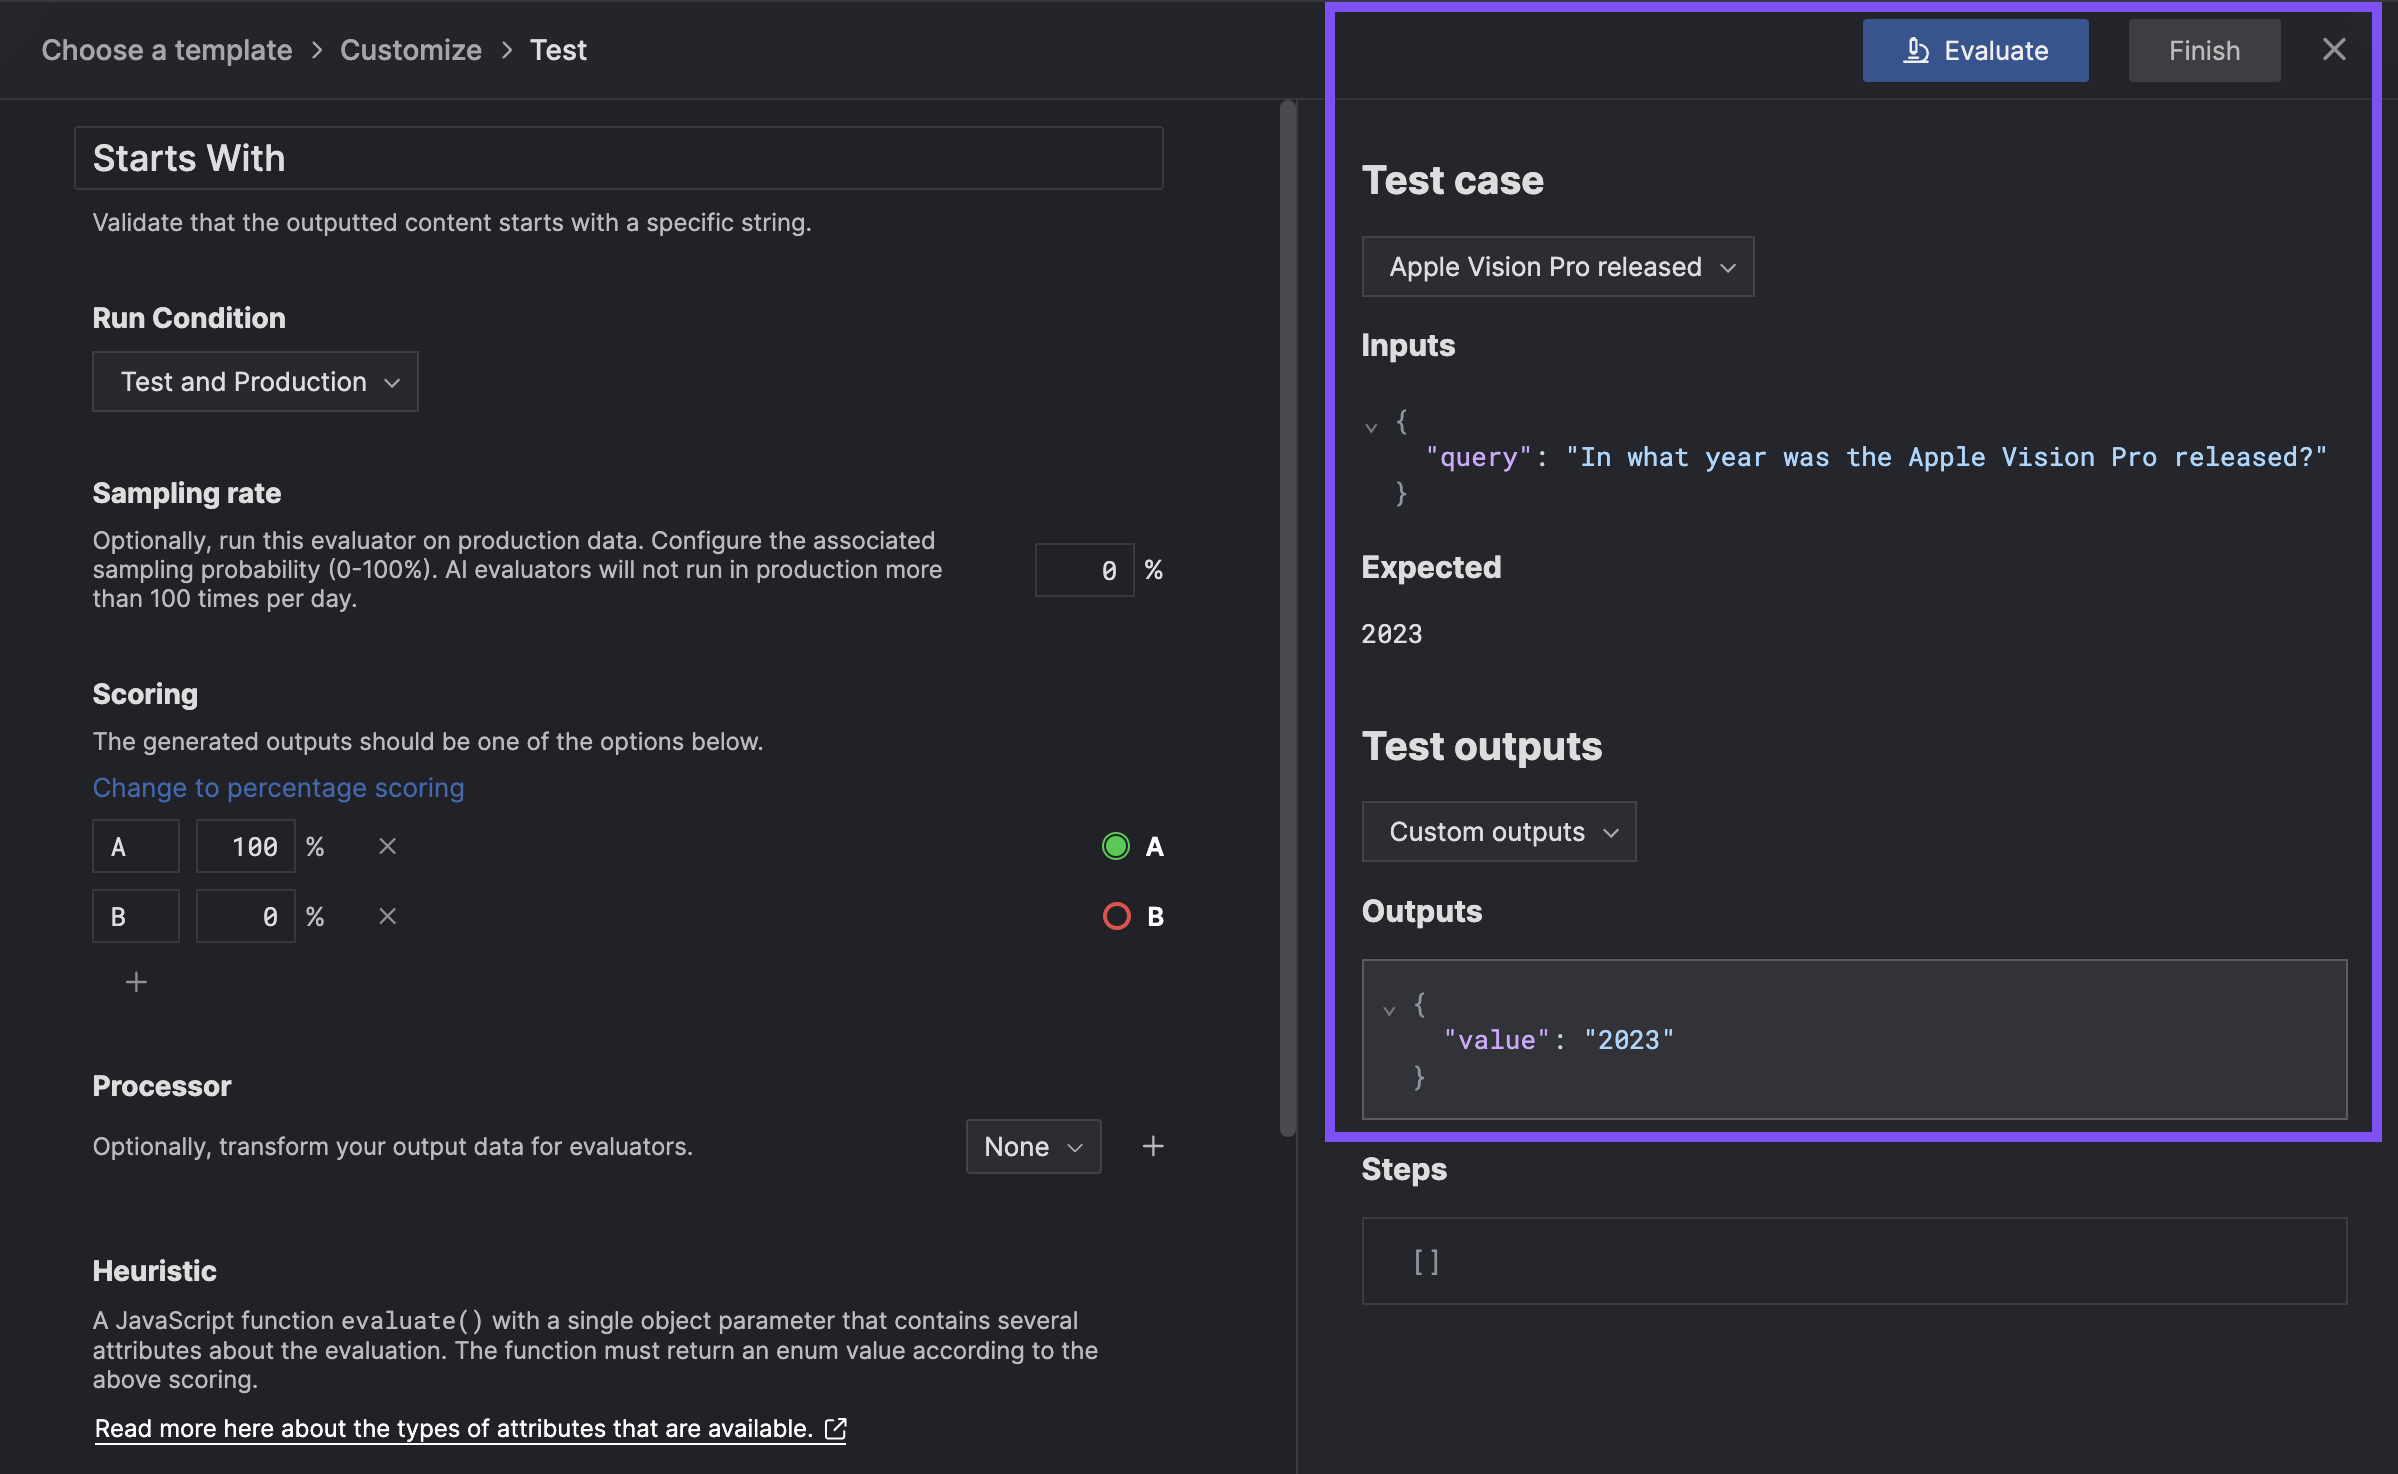Image resolution: width=2398 pixels, height=1474 pixels.
Task: Click the query input string value
Action: [1946, 457]
